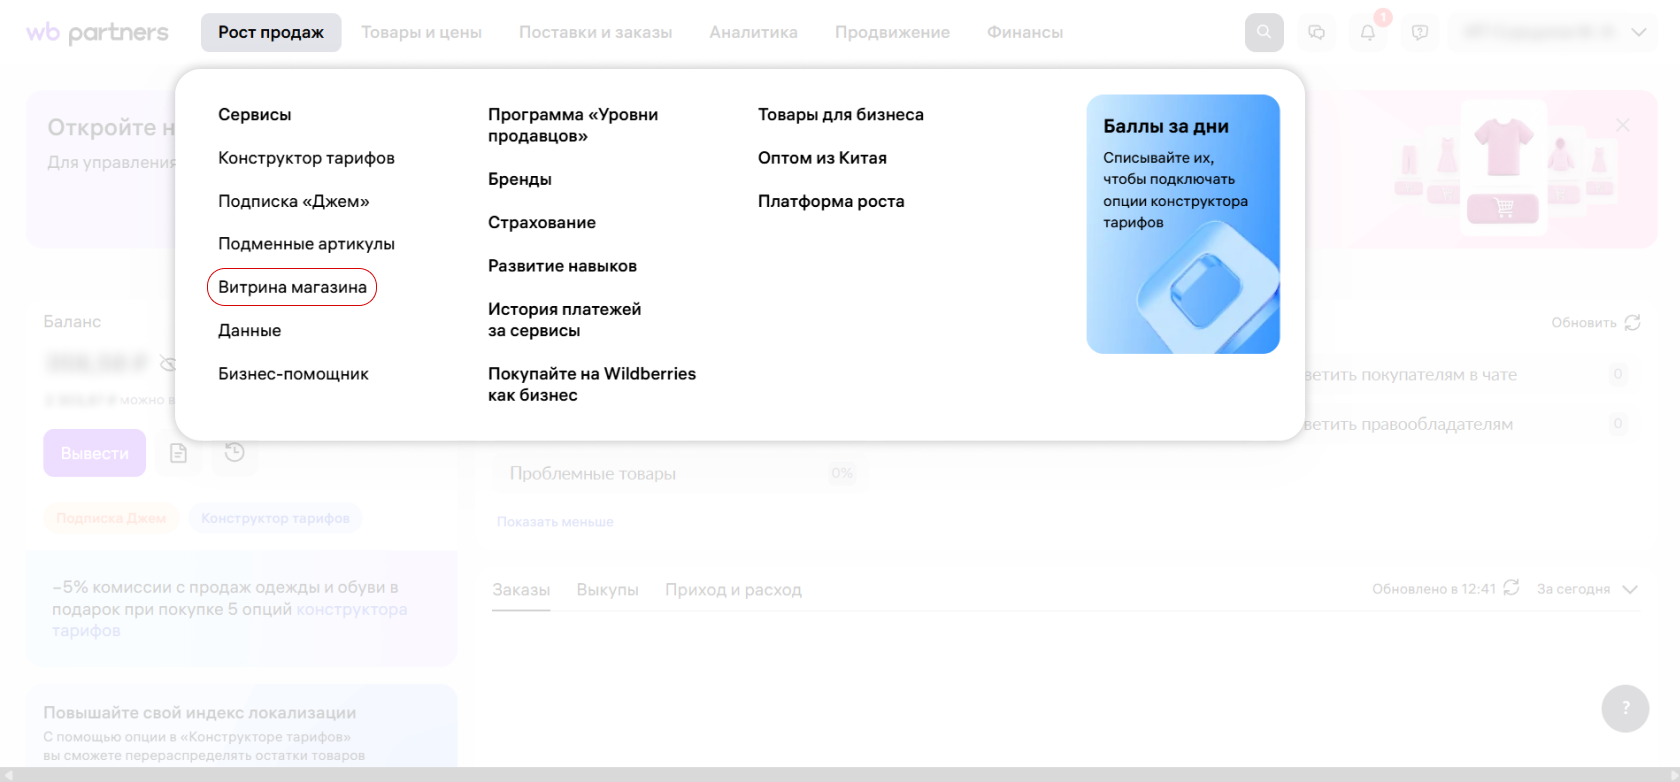Open the Баллы за дни promo card

[1183, 224]
